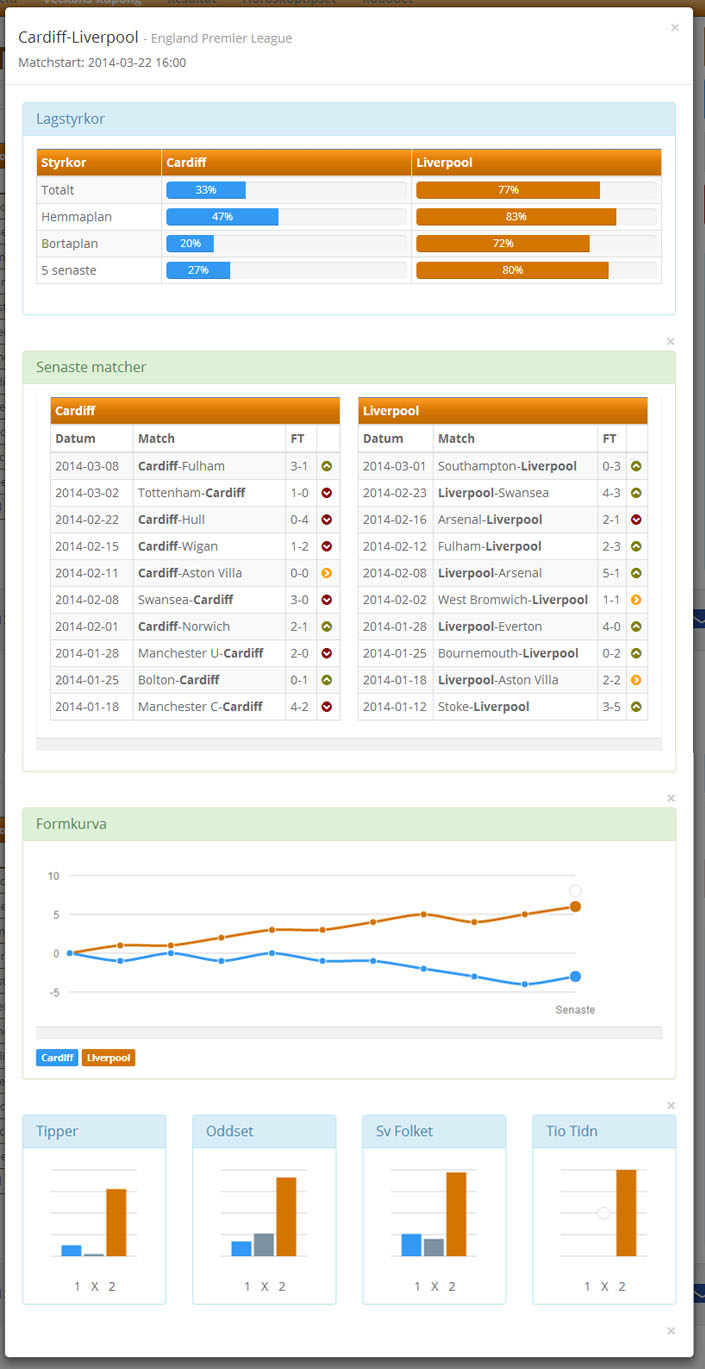
Task: Click the 'Senaste' label on chart axis
Action: point(575,1010)
